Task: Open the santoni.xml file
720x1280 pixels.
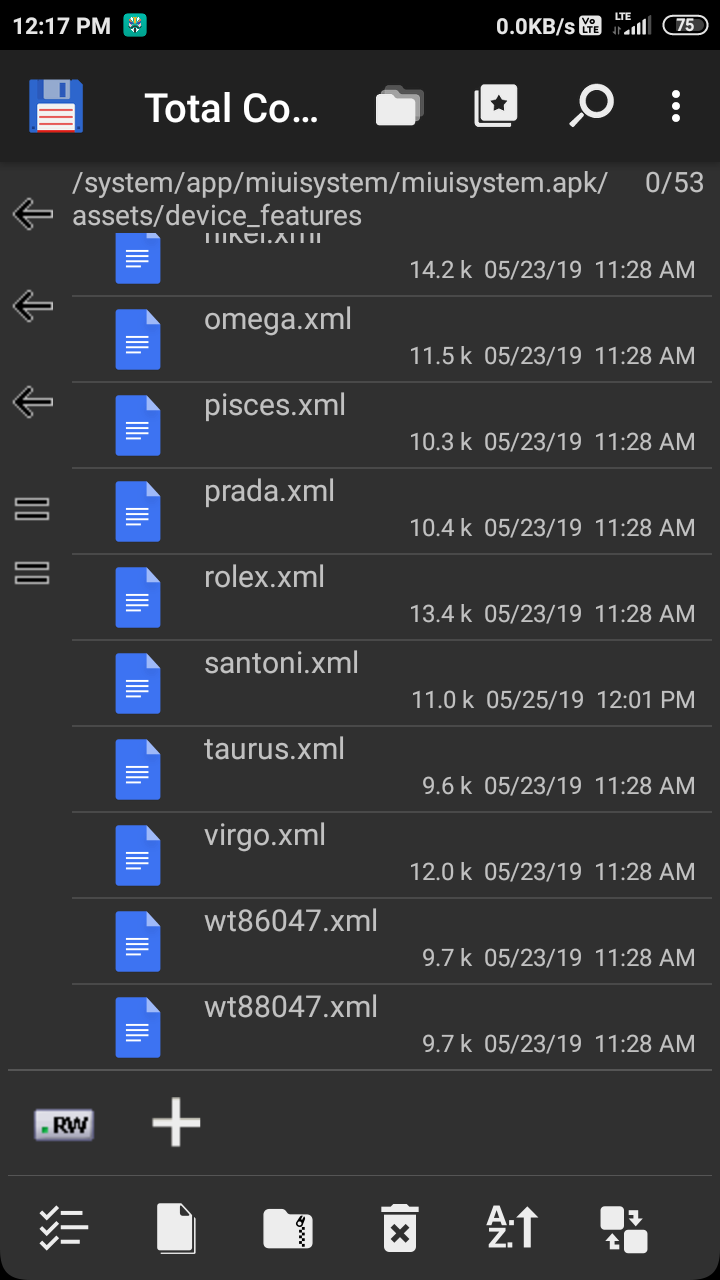Action: pos(384,683)
